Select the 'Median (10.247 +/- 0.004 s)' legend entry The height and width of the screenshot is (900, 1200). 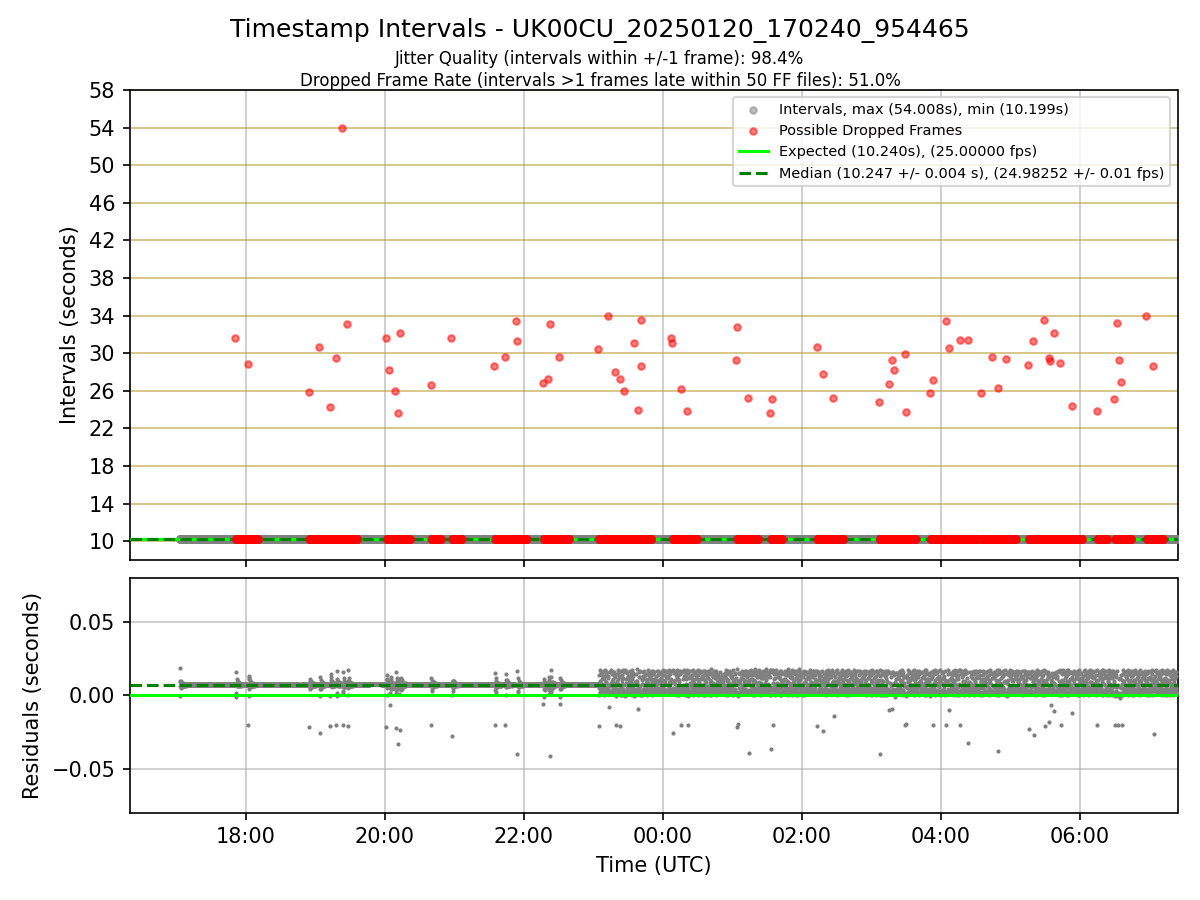971,173
